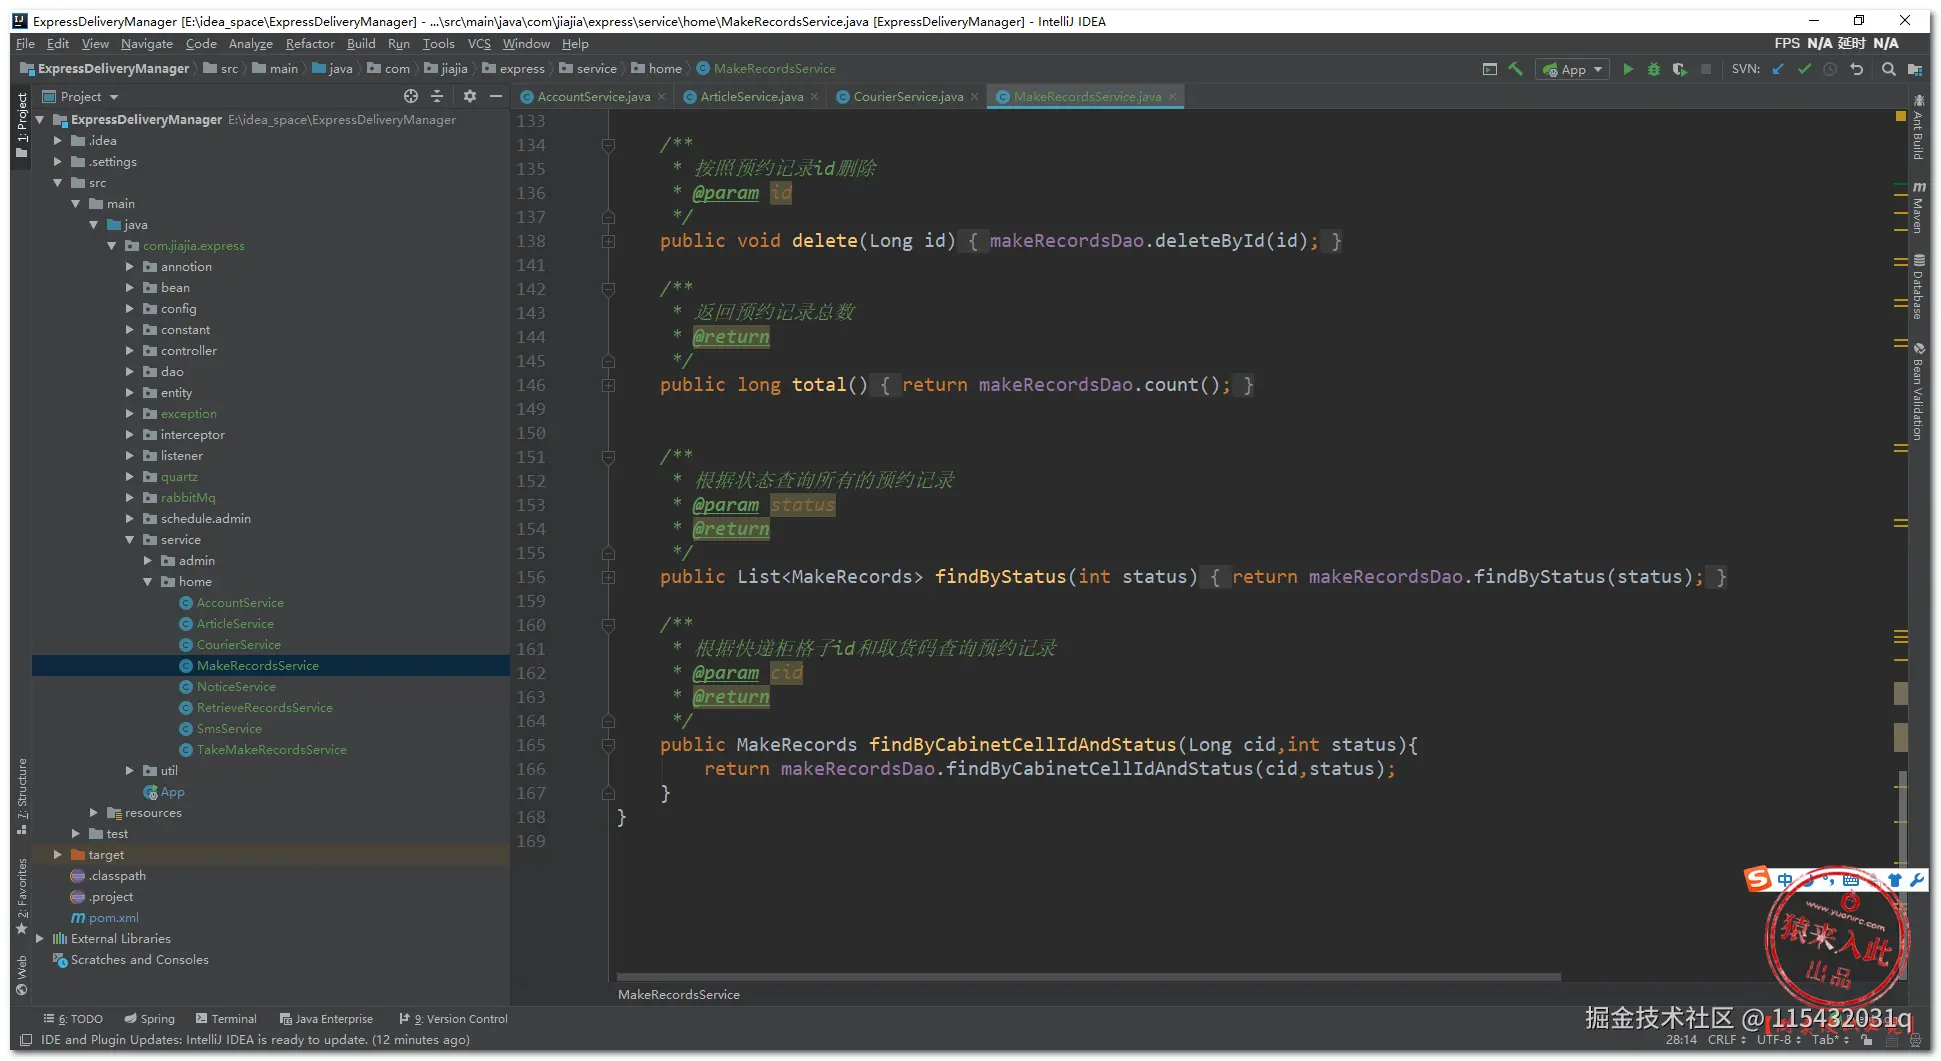Viewport: 1941px width, 1061px height.
Task: Update project via SVN blue arrow
Action: point(1778,69)
